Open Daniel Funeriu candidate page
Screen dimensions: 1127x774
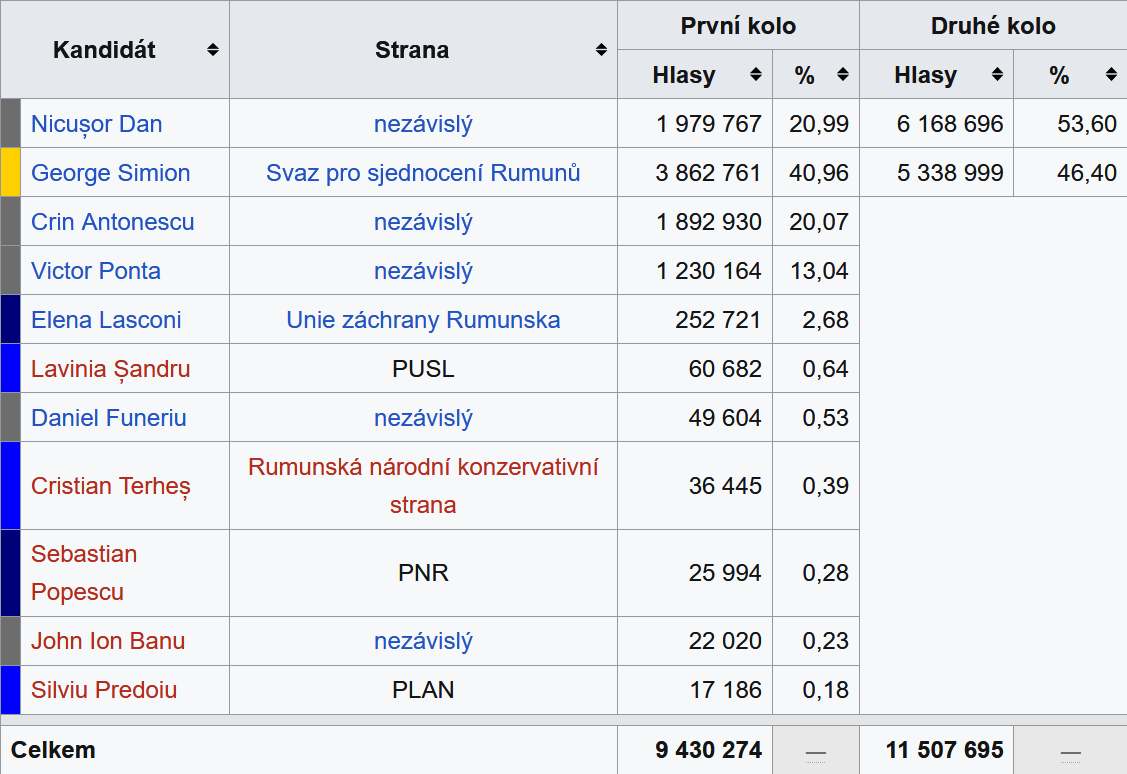pos(109,418)
